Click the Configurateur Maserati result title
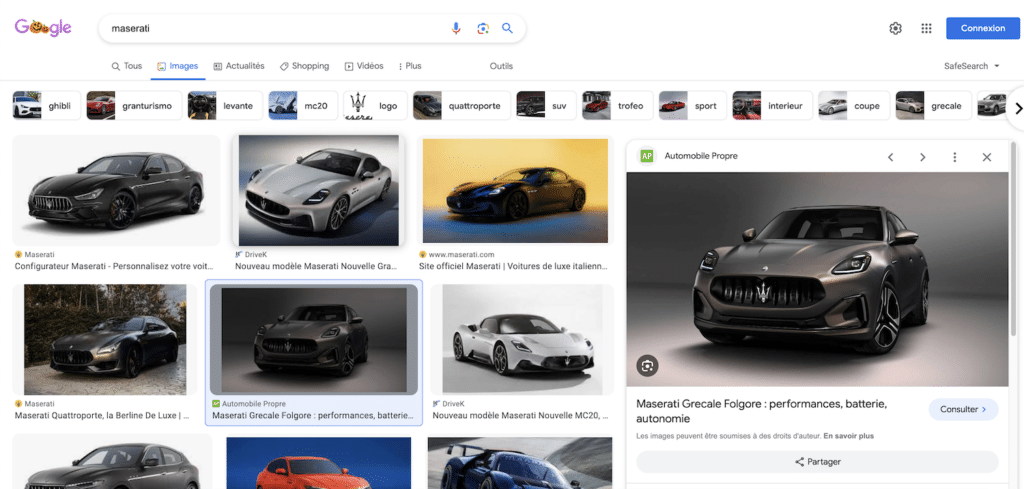The height and width of the screenshot is (489, 1024). click(114, 266)
